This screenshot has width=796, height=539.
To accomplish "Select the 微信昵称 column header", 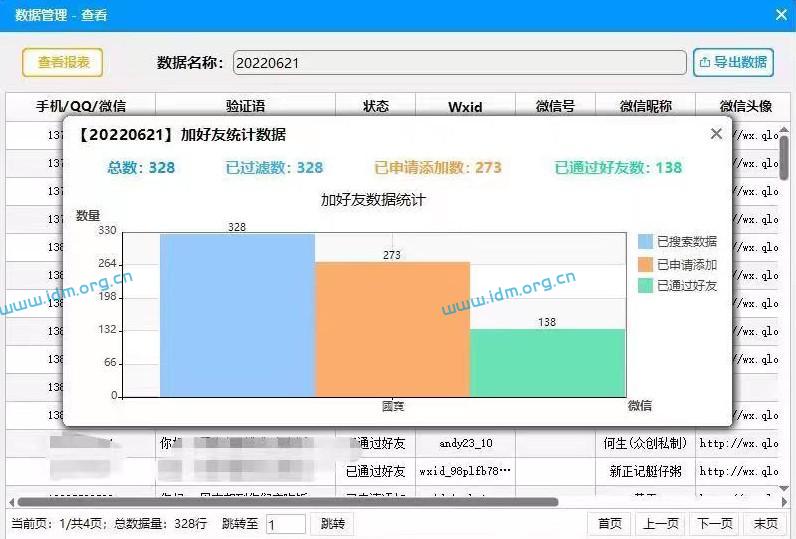I will pos(645,106).
